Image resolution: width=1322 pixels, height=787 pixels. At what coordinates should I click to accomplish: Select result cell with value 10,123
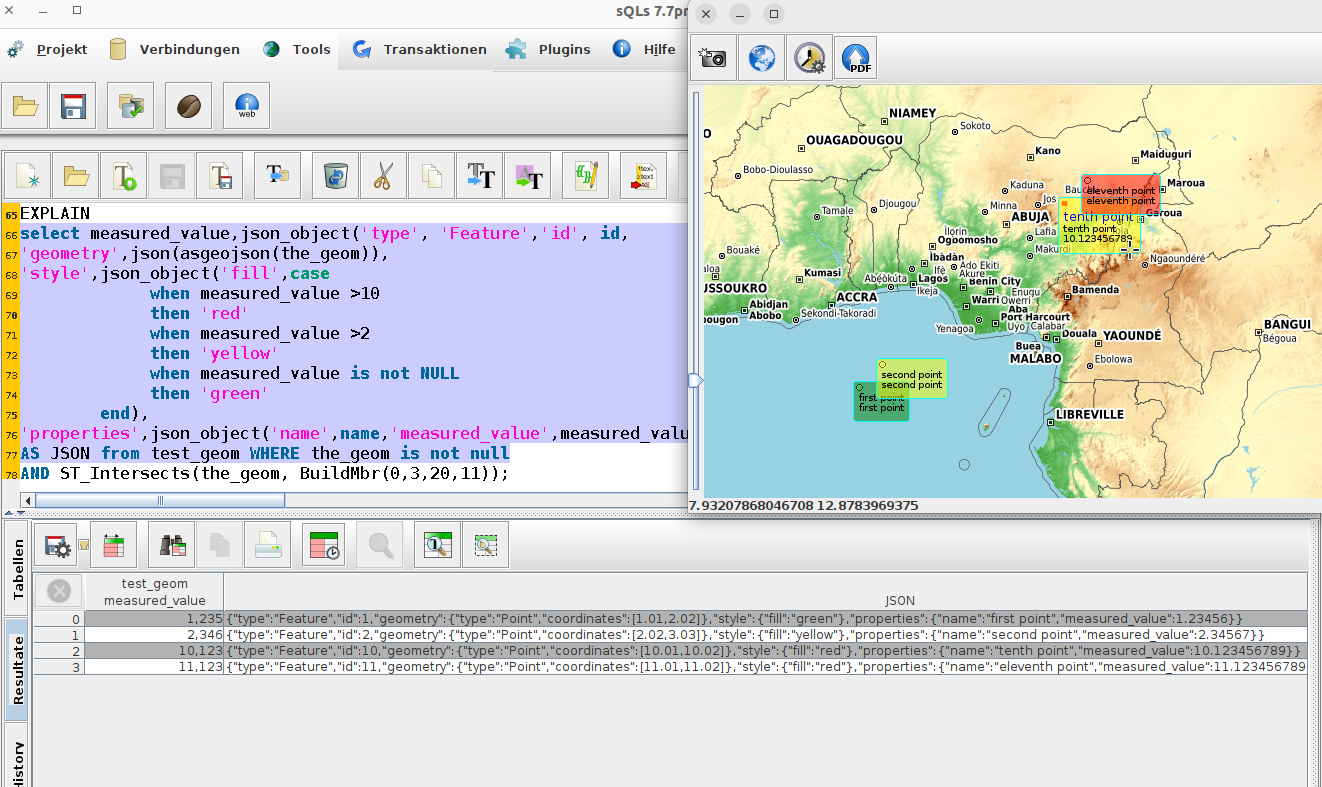[155, 651]
